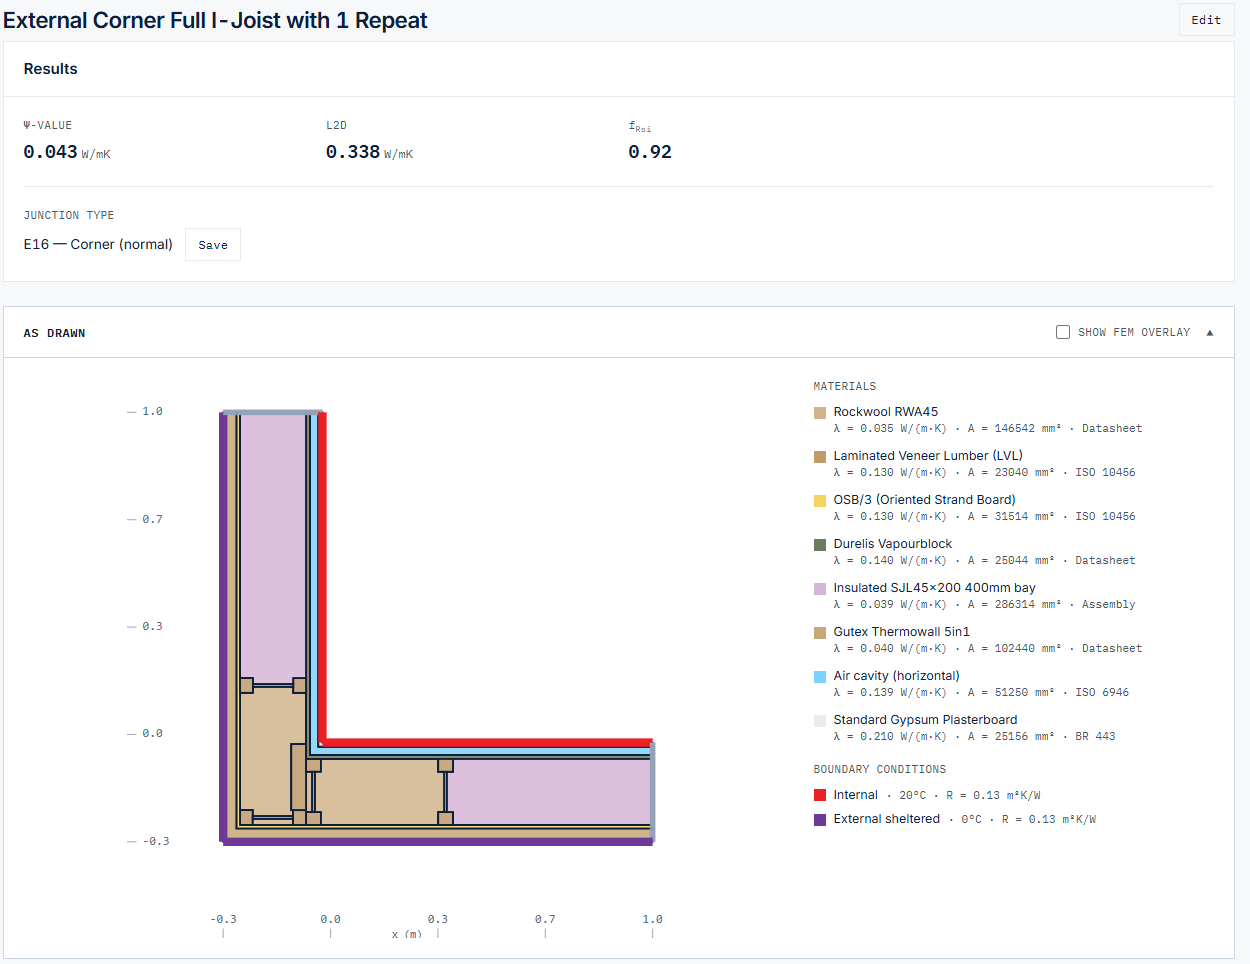Screen dimensions: 1250x964
Task: Enable the Show FEM Overlay checkbox
Action: 1063,332
